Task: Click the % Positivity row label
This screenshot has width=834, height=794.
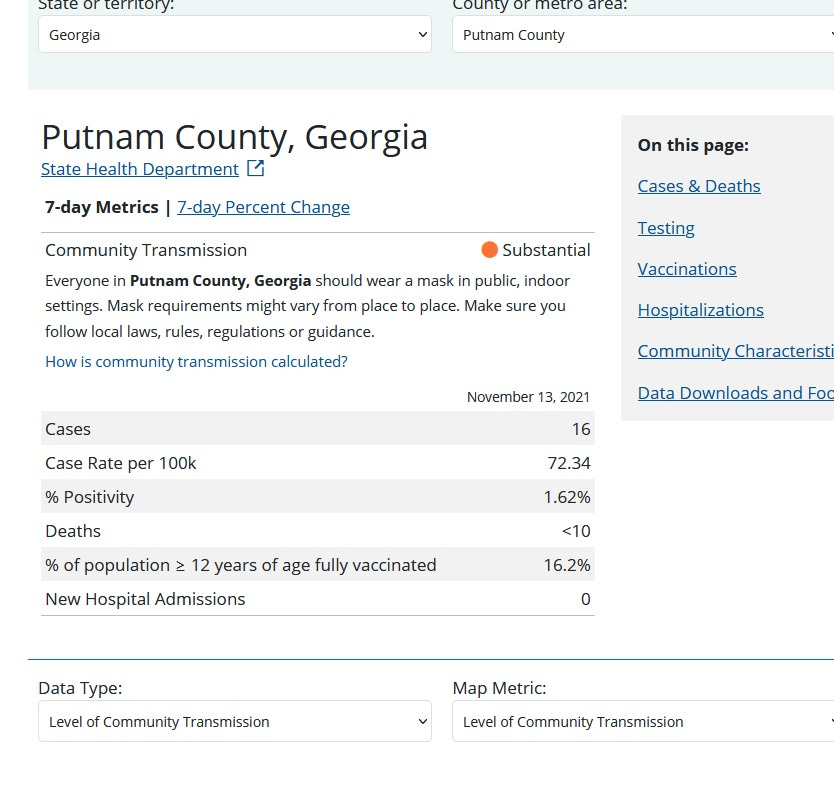Action: (90, 497)
